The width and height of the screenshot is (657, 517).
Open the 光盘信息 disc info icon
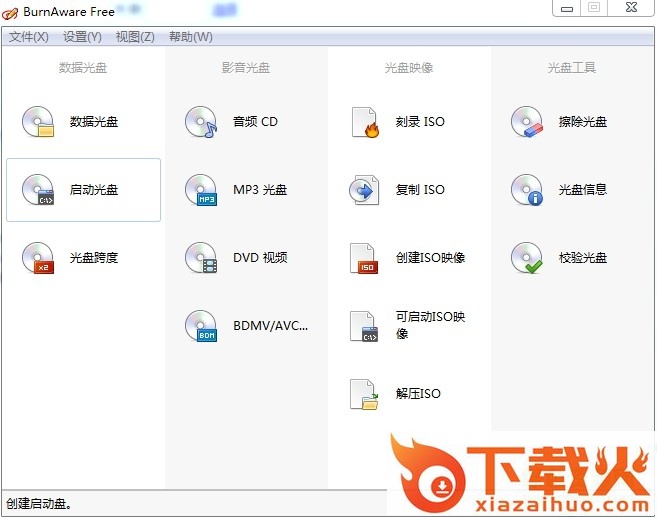pos(527,190)
